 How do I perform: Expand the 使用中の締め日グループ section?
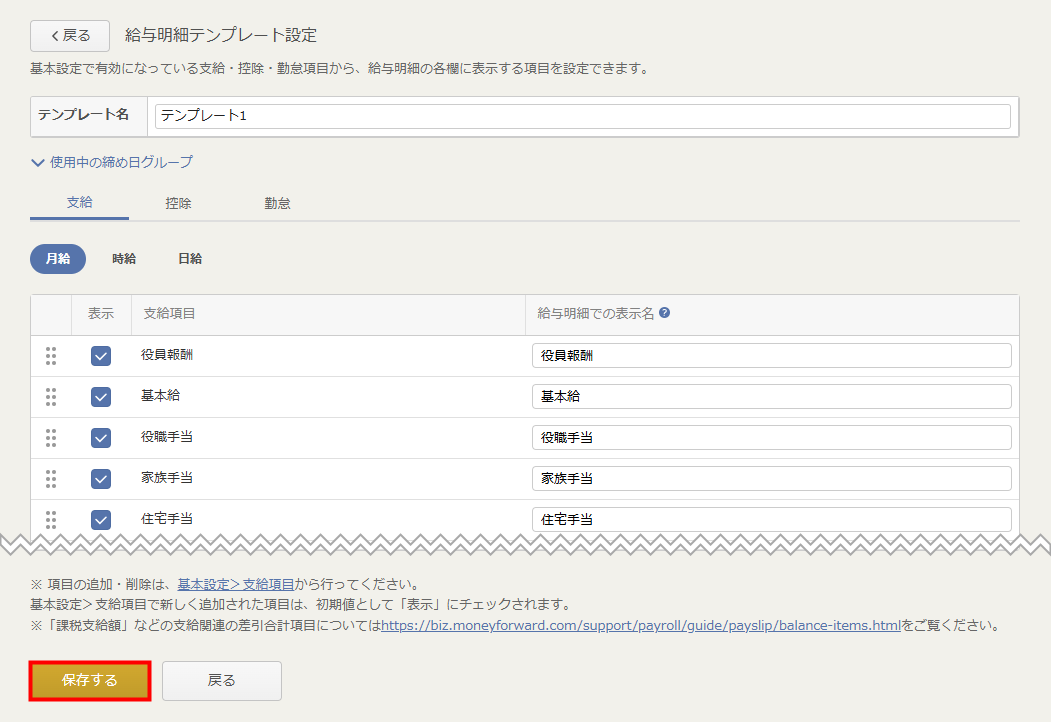point(112,162)
